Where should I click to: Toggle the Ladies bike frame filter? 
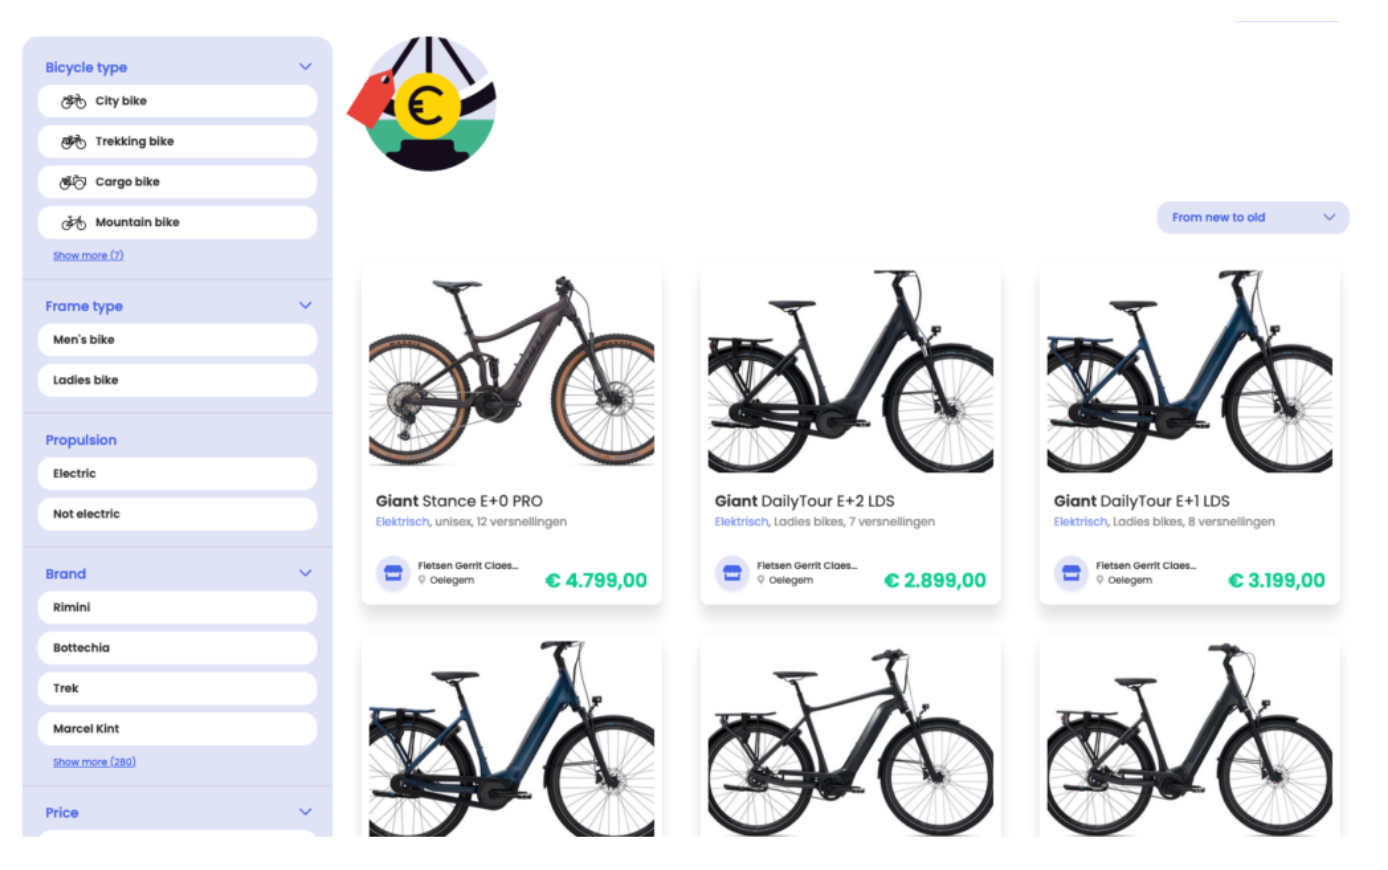point(177,380)
